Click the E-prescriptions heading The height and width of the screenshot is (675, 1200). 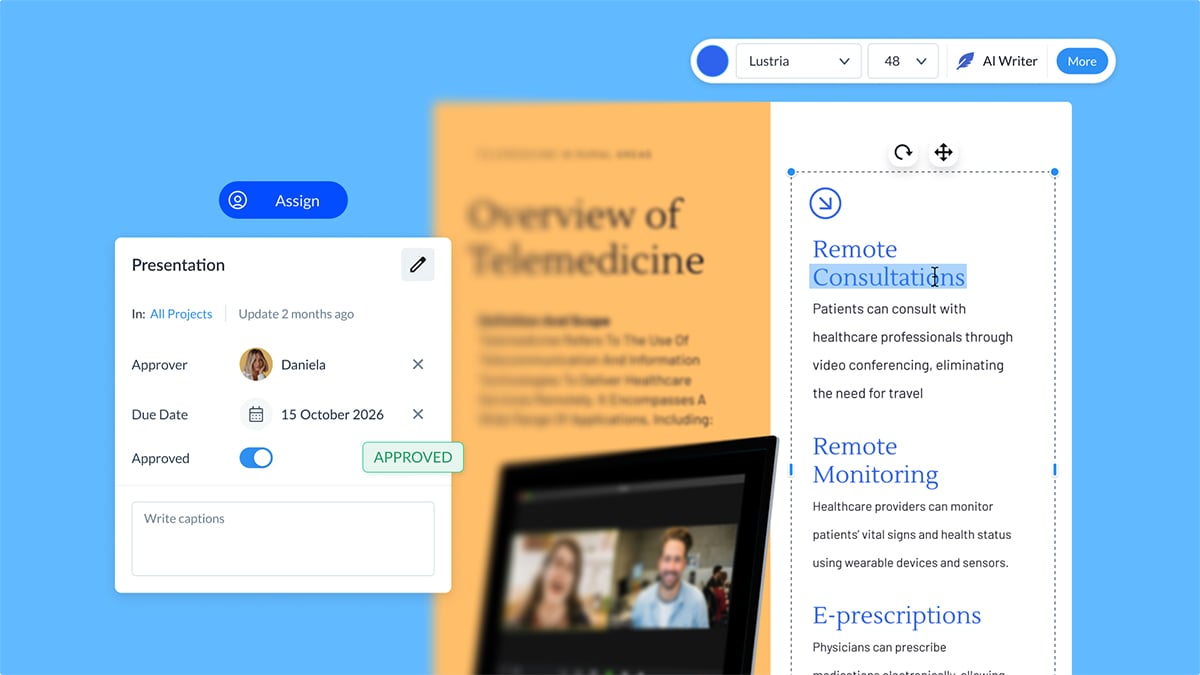coord(896,615)
